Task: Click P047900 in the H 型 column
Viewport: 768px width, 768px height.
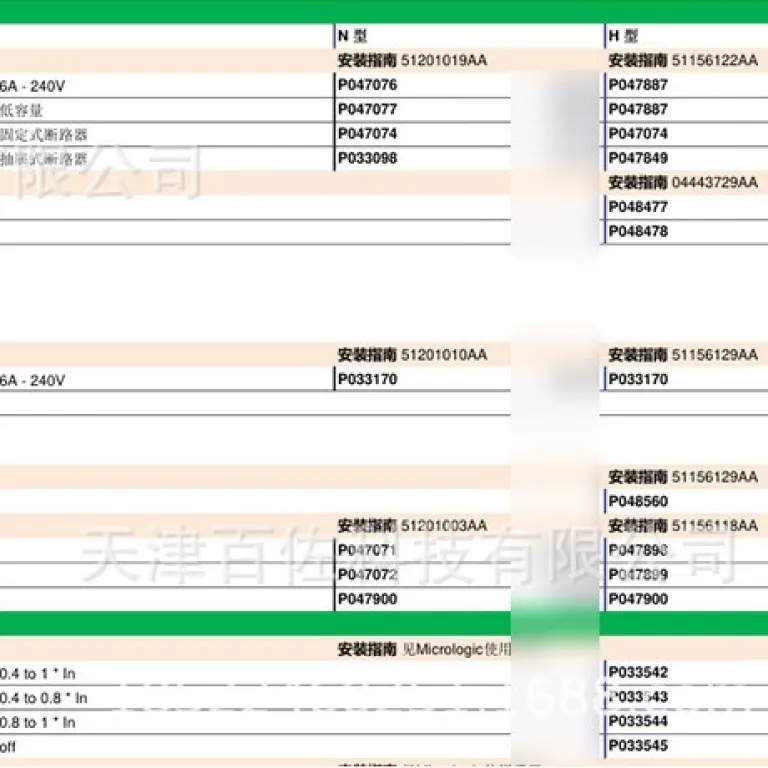Action: tap(638, 599)
